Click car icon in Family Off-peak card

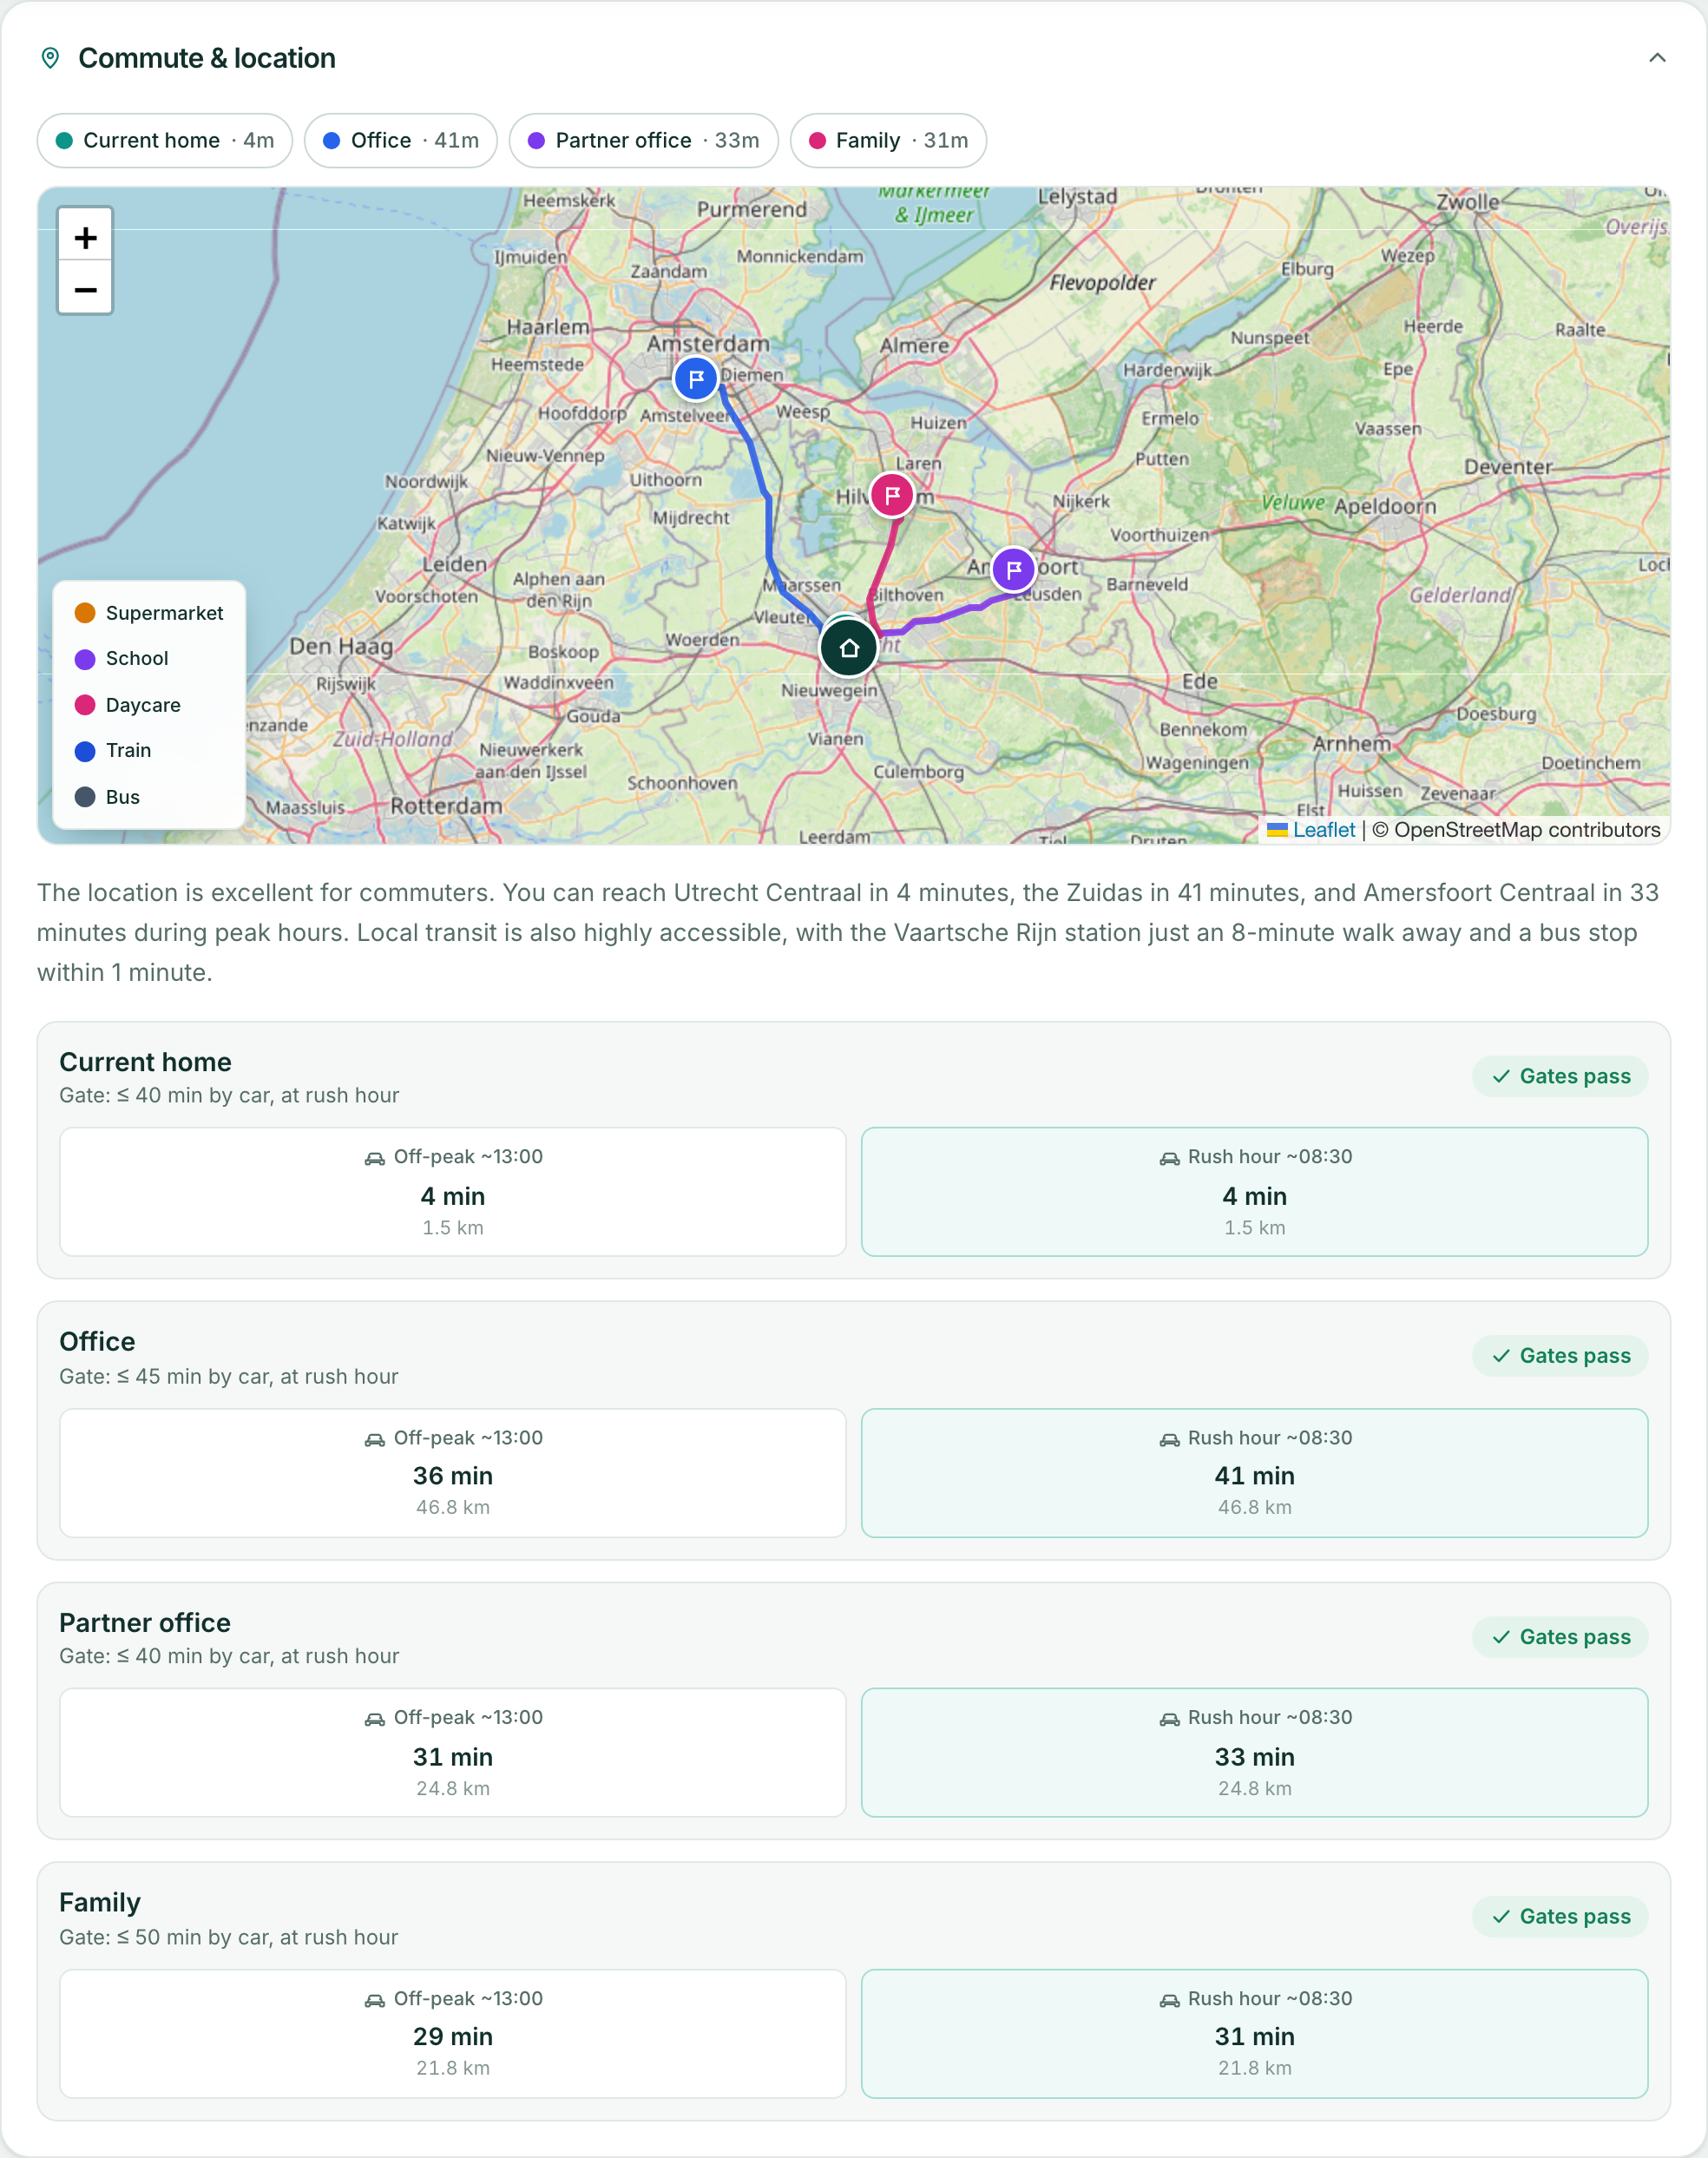[x=374, y=2000]
